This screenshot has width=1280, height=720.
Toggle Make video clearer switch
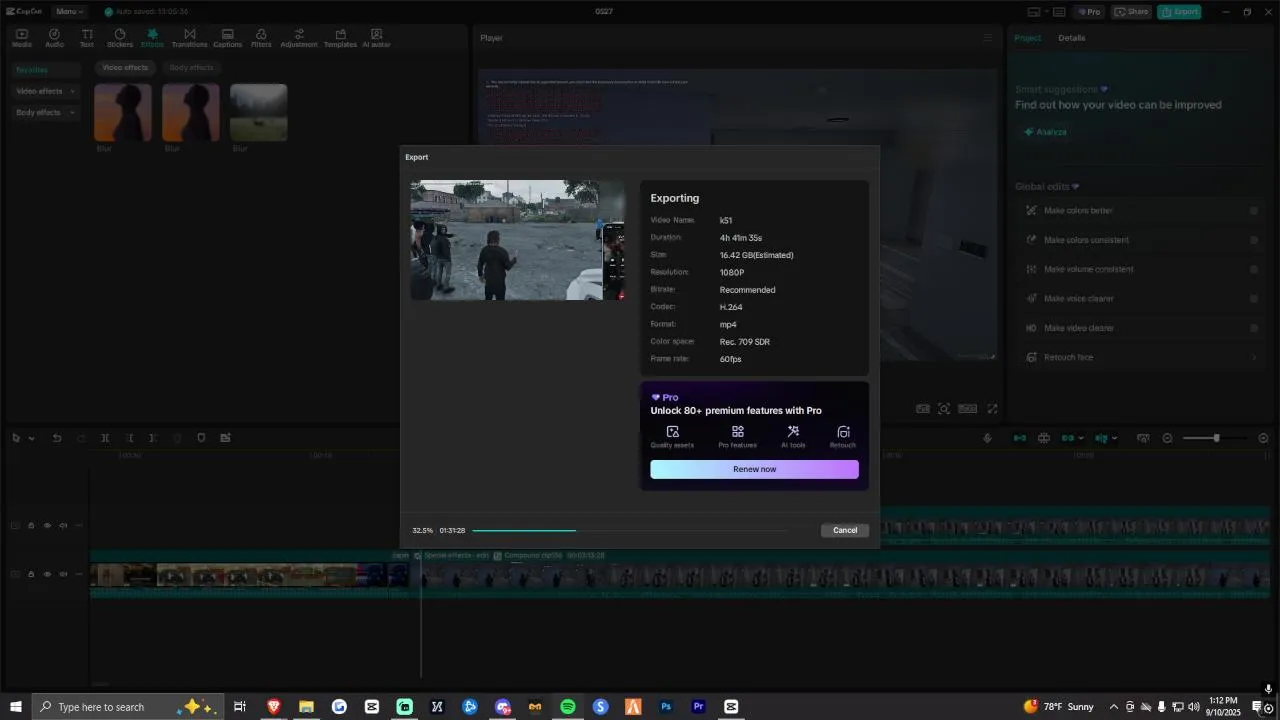1253,328
